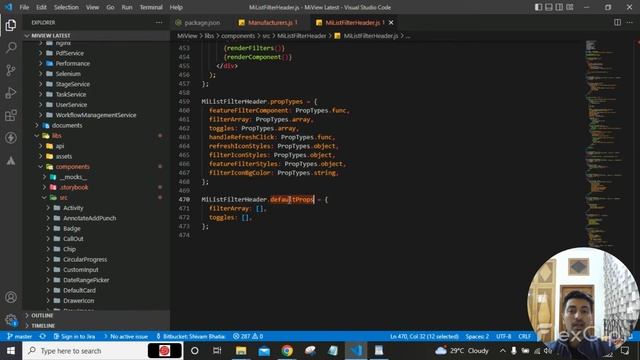Open customize layout icon in title bar
Screen dimensions: 640x360
(570, 7)
